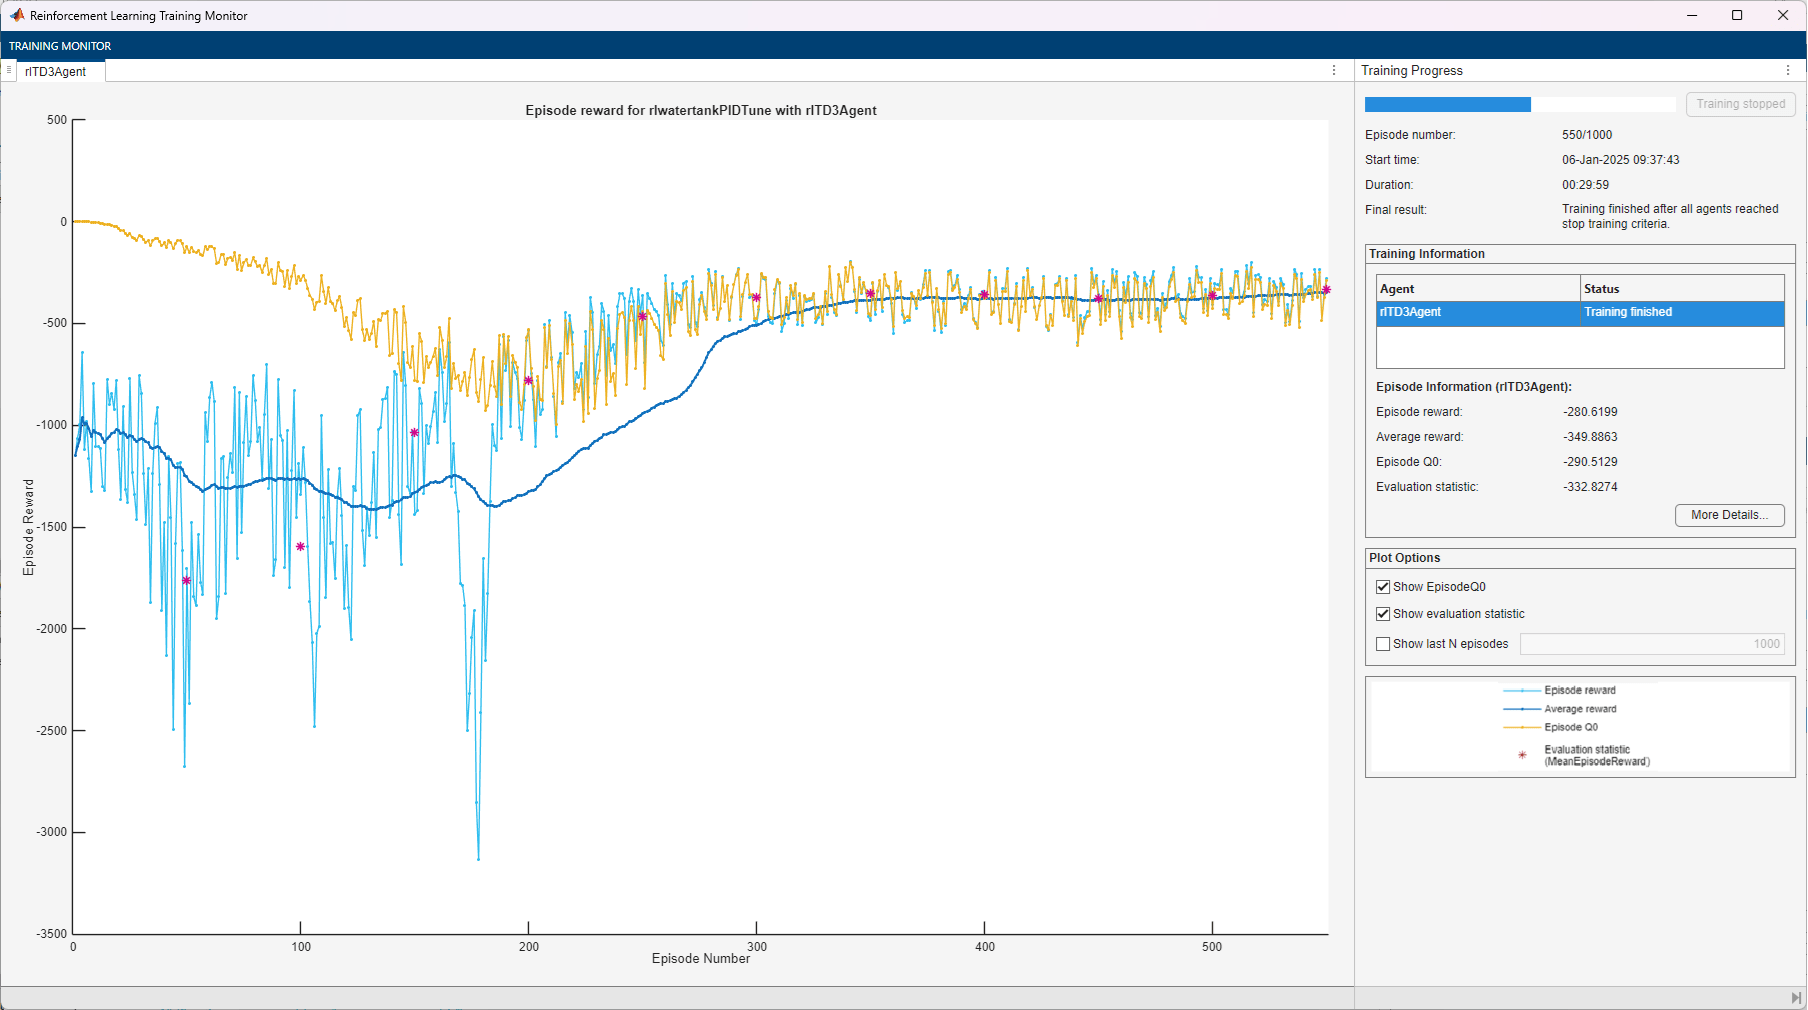Switch to the rlTD3Agent document tab
Viewport: 1808px width, 1010px height.
[x=55, y=72]
